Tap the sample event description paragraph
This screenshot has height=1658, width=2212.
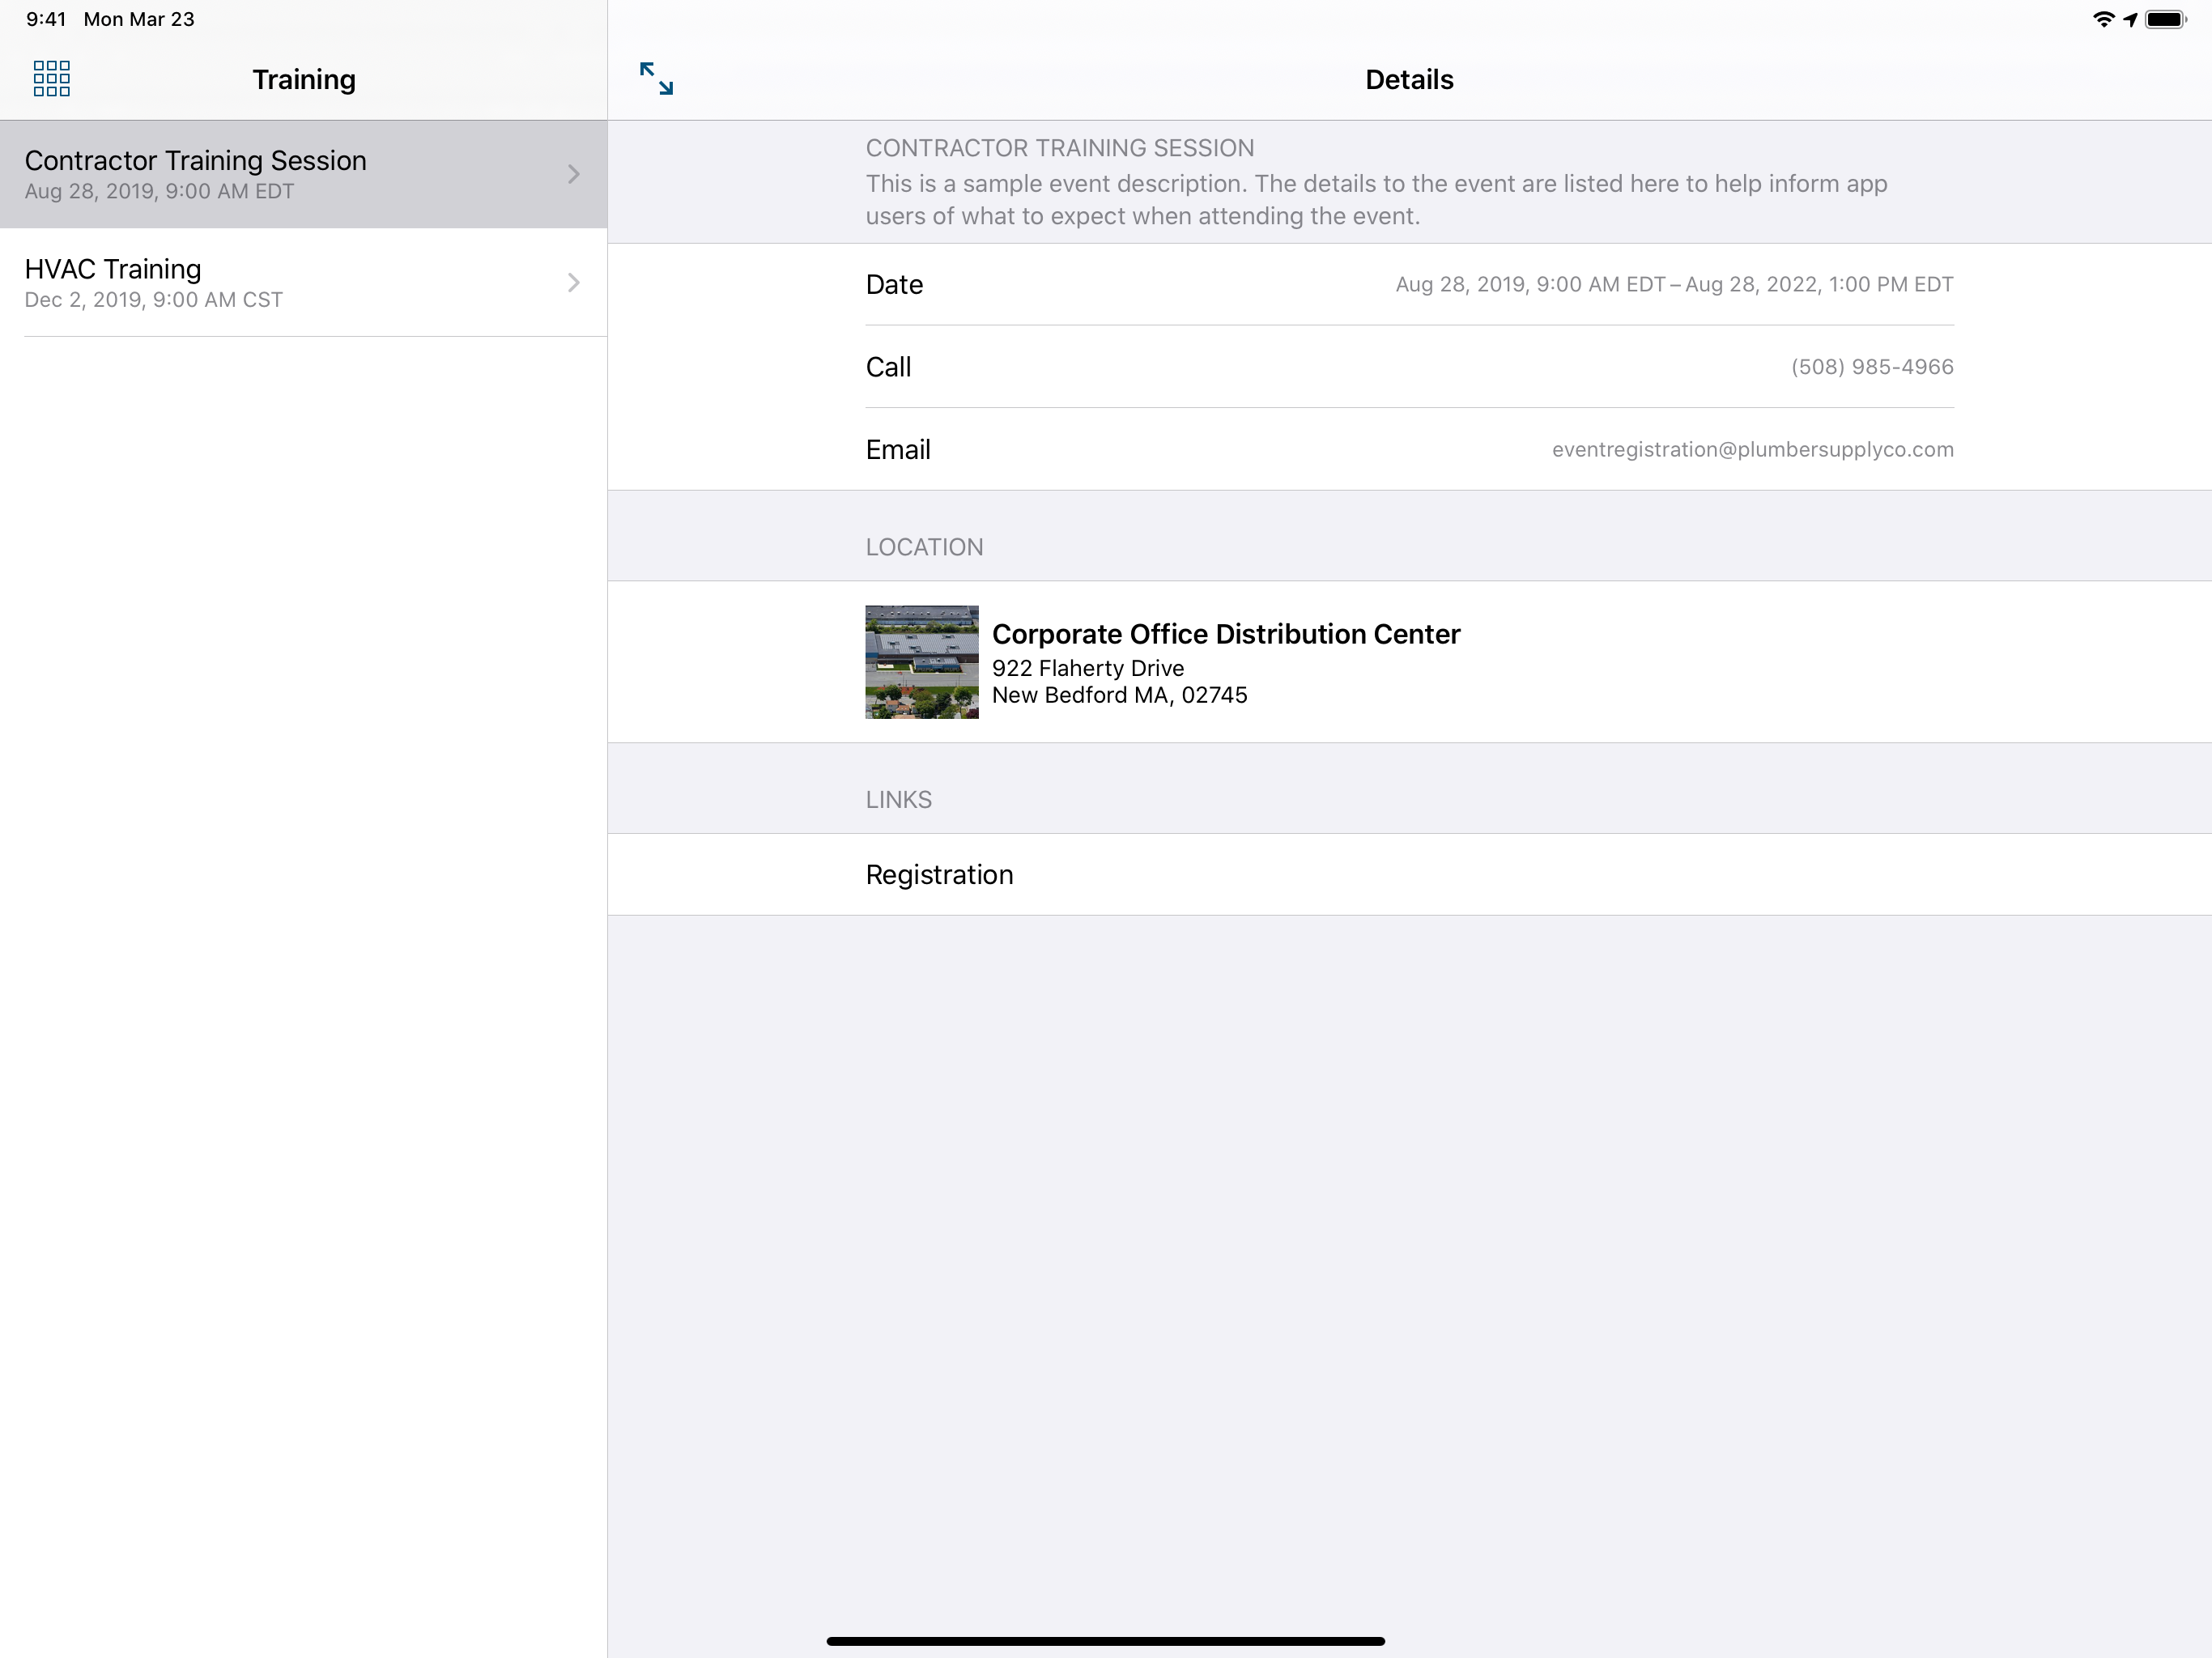click(x=1376, y=200)
